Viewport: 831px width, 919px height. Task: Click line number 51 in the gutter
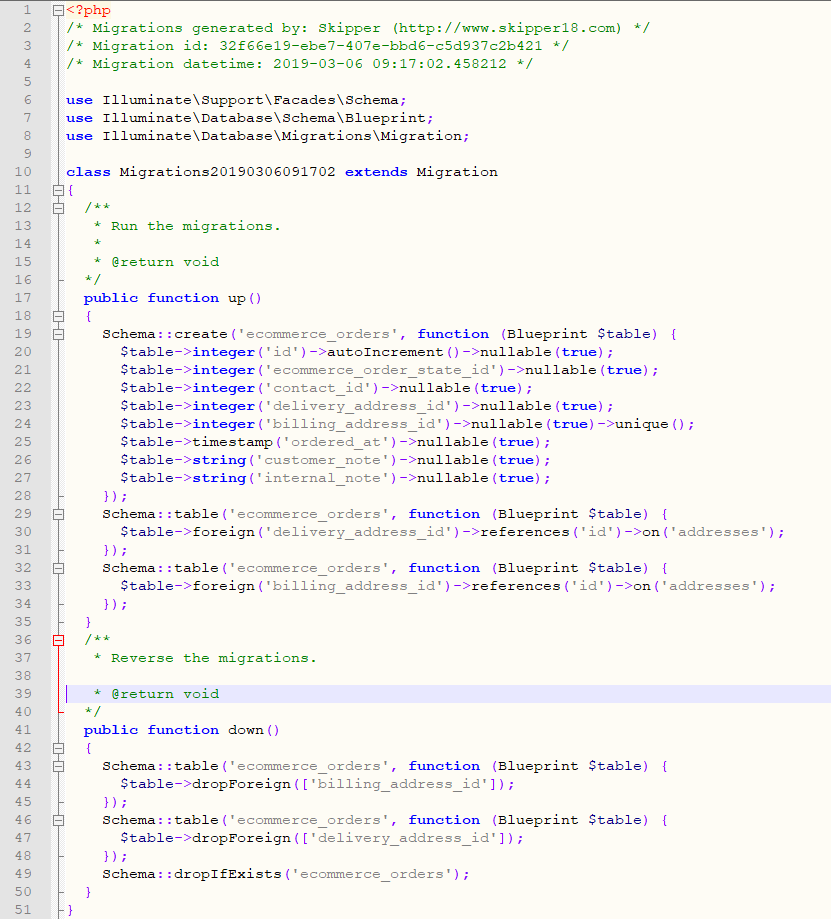pyautogui.click(x=23, y=910)
